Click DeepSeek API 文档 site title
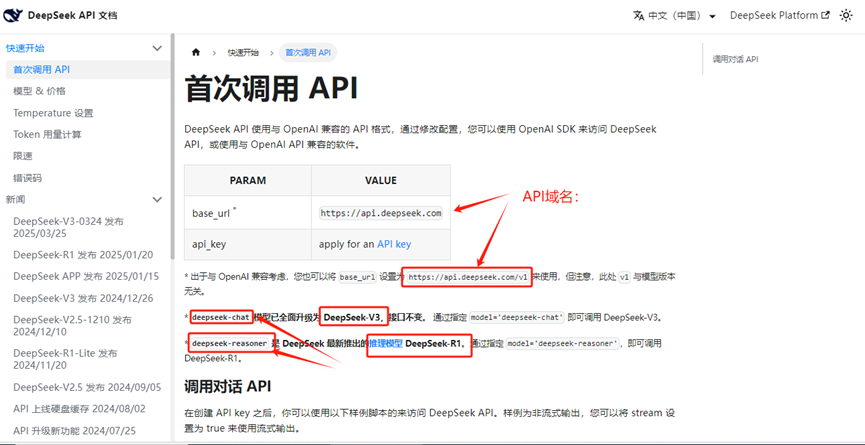The width and height of the screenshot is (865, 445). click(72, 15)
